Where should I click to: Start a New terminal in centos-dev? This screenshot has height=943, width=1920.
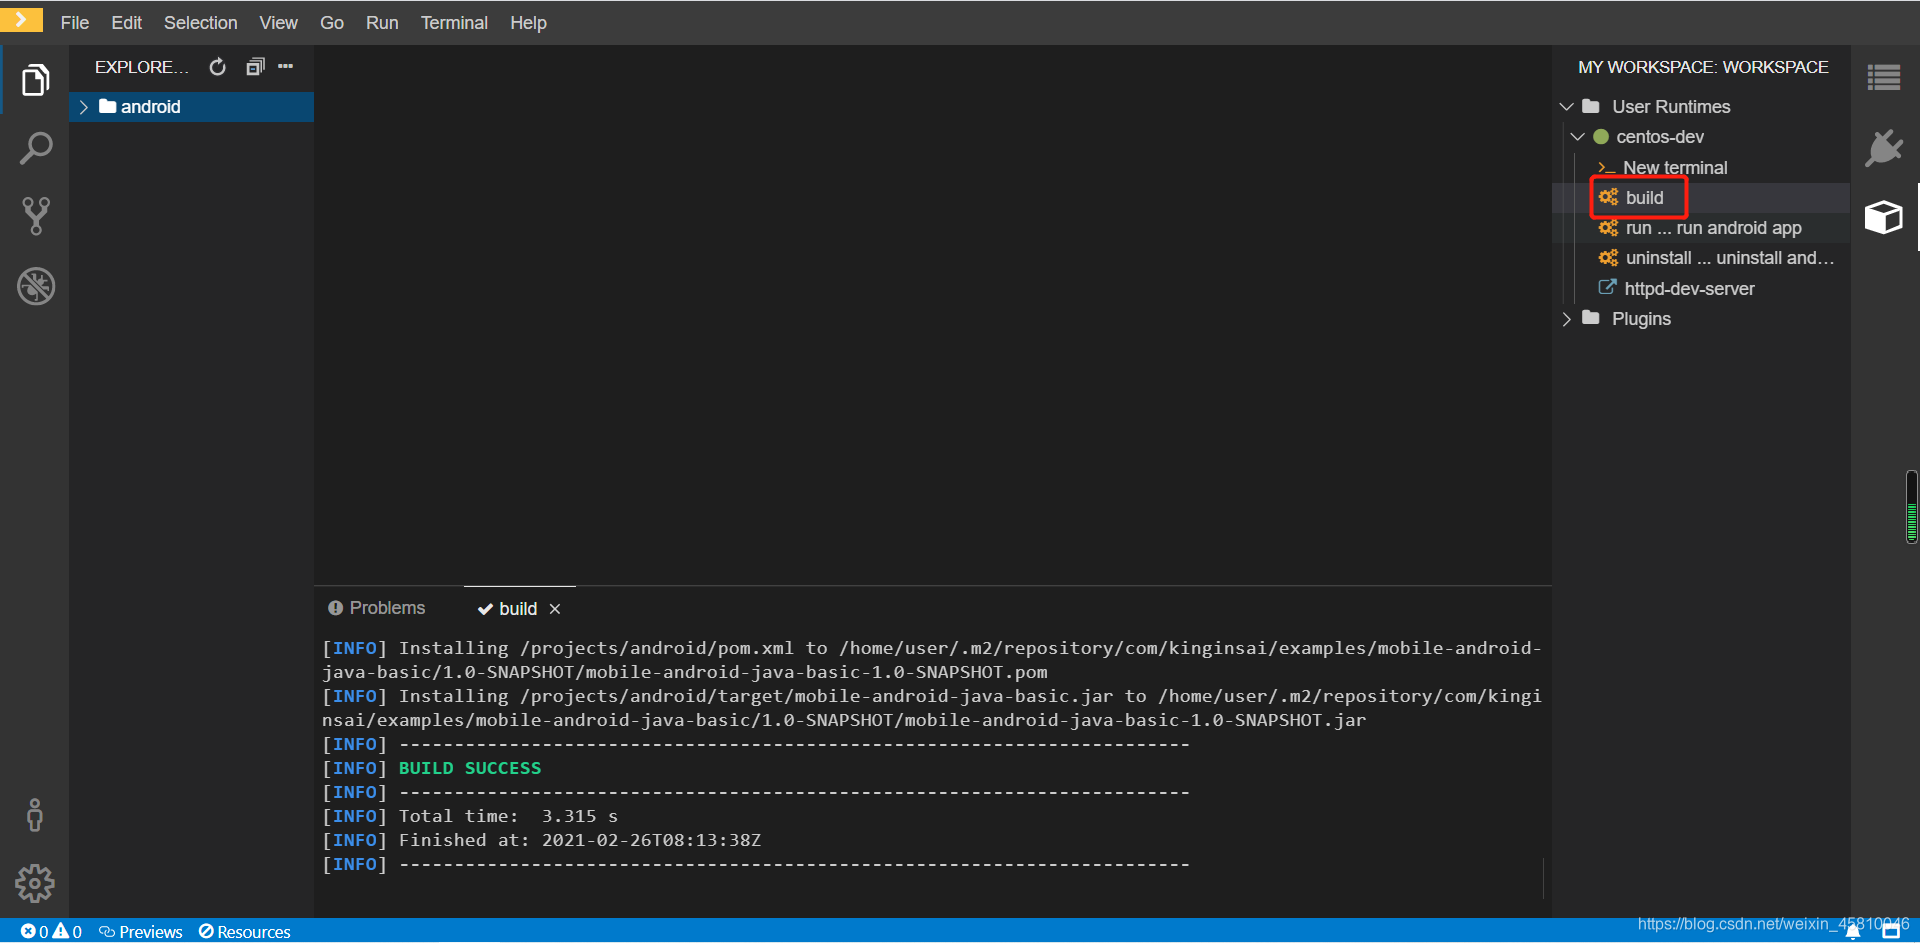[1675, 168]
